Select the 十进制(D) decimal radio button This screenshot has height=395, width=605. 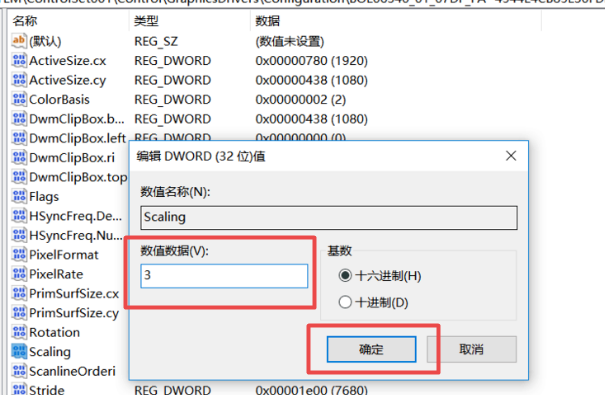point(345,302)
